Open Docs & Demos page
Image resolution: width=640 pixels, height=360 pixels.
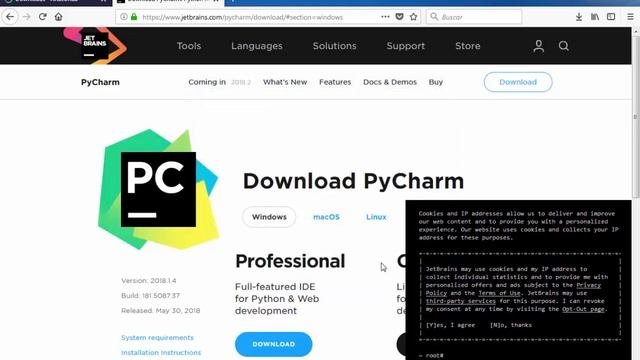point(390,82)
